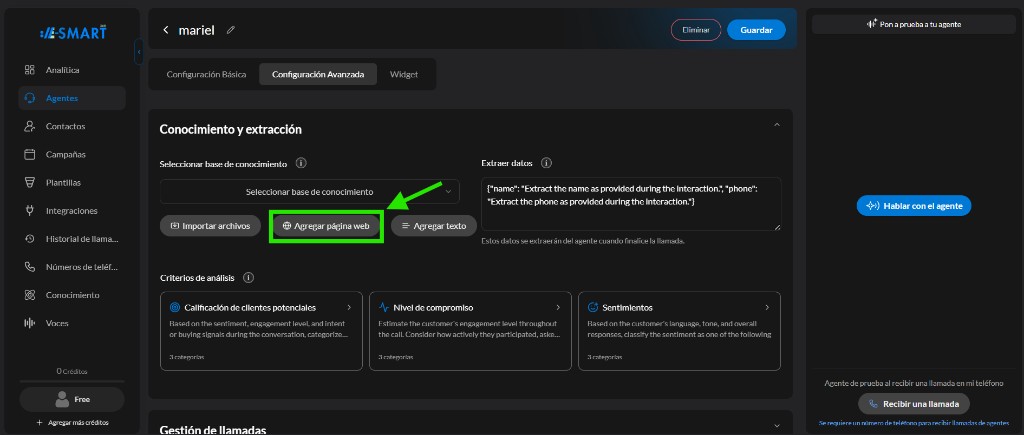Click the Hablar con el agente button
Image resolution: width=1024 pixels, height=435 pixels.
click(x=914, y=206)
